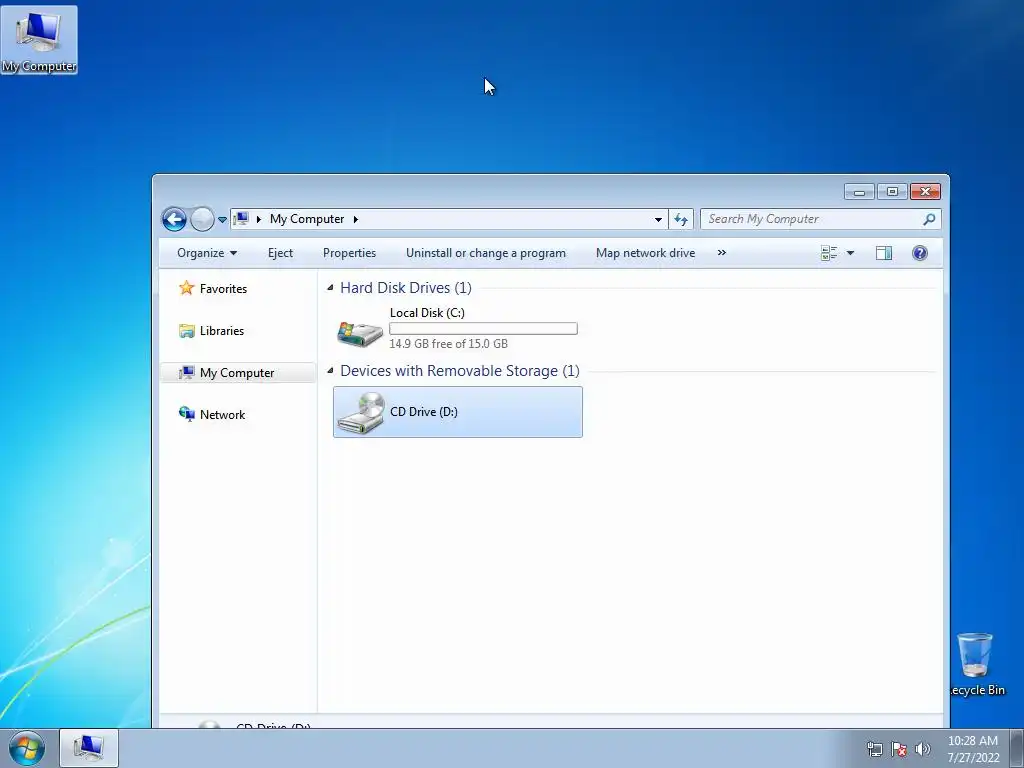
Task: Click the Forward navigation arrow button
Action: 202,219
